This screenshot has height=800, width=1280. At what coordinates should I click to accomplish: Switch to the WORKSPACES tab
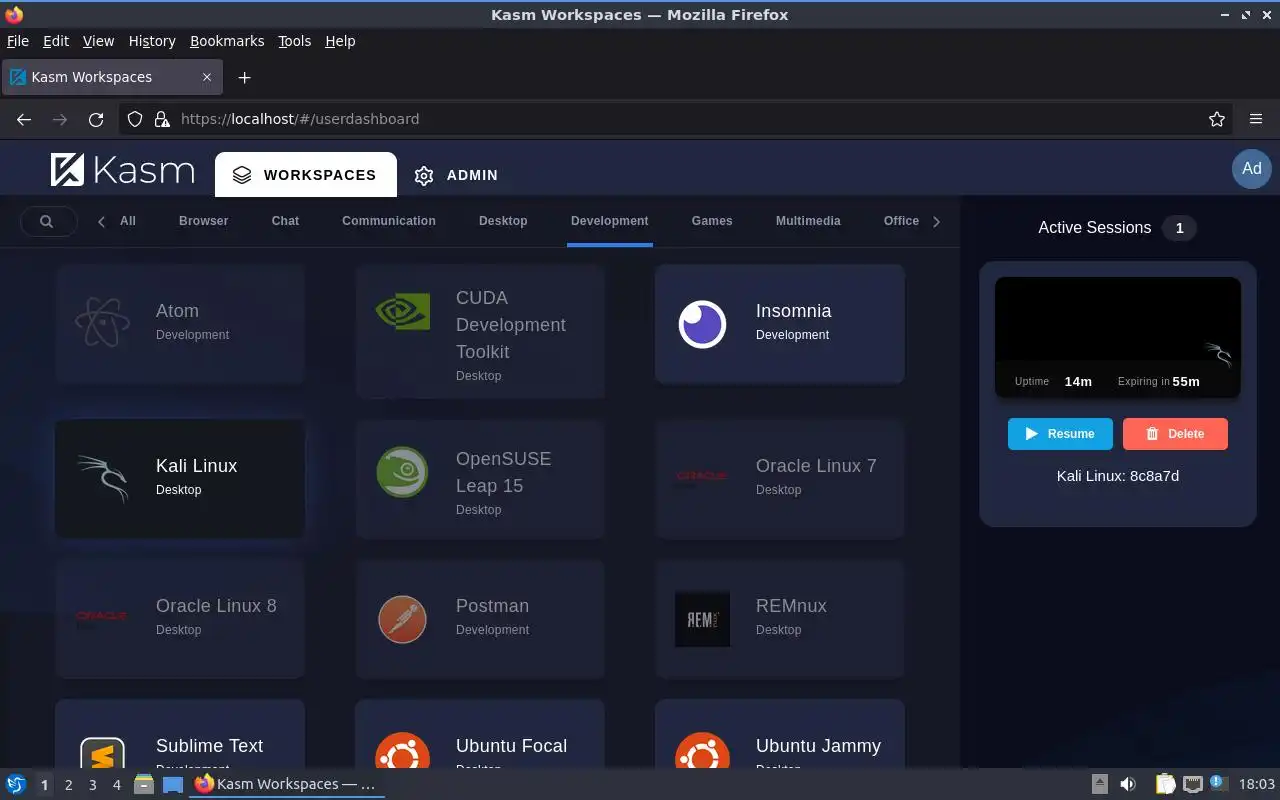306,174
